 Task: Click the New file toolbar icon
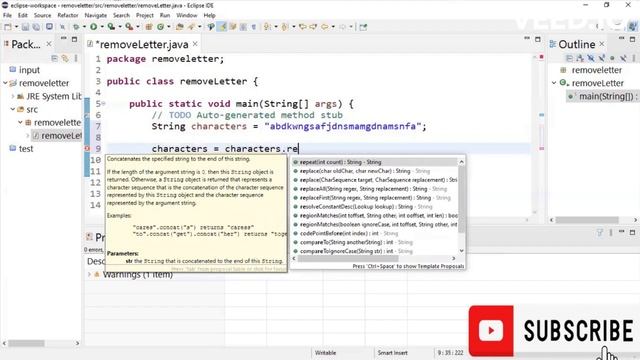click(x=7, y=27)
